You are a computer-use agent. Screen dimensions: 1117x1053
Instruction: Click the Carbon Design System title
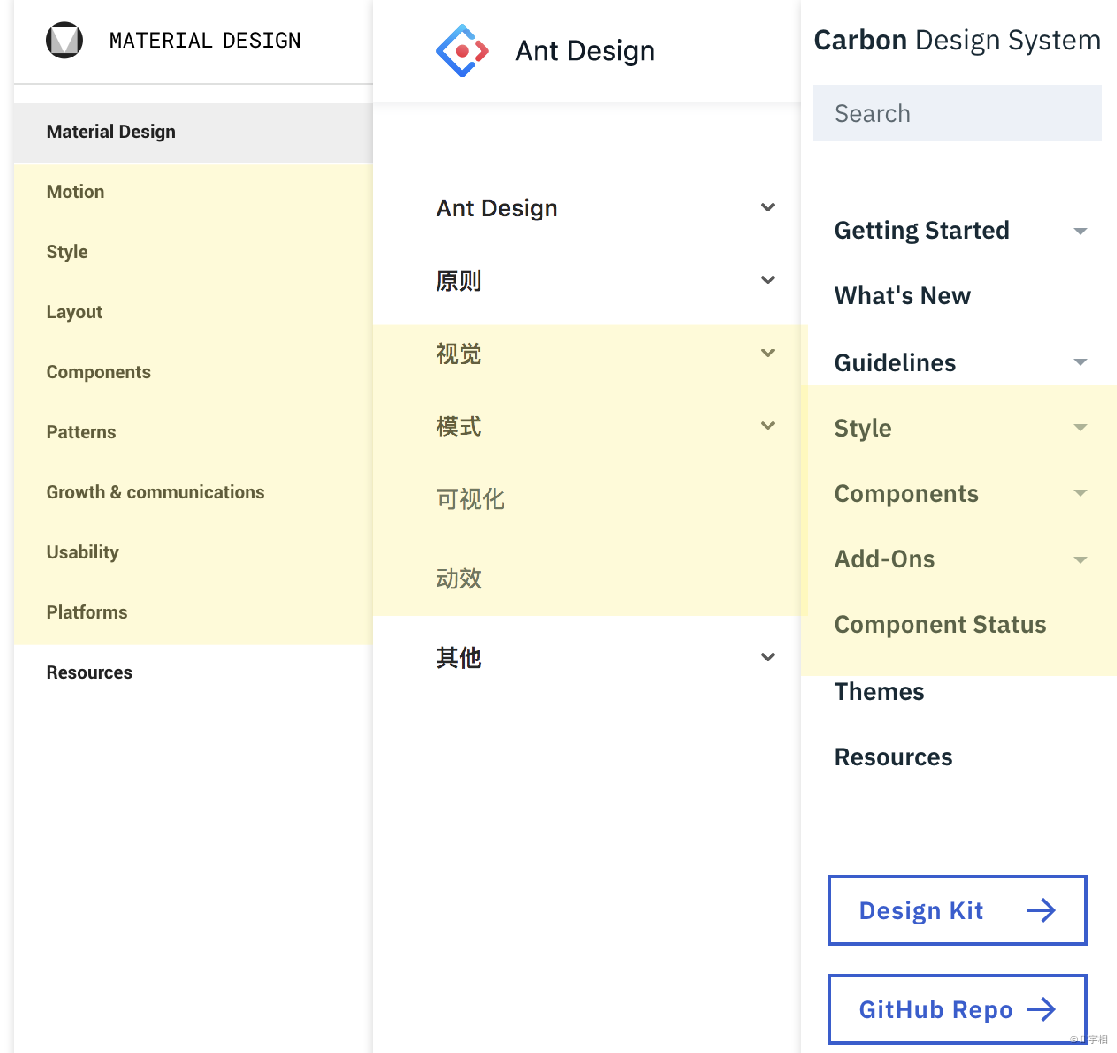click(957, 40)
